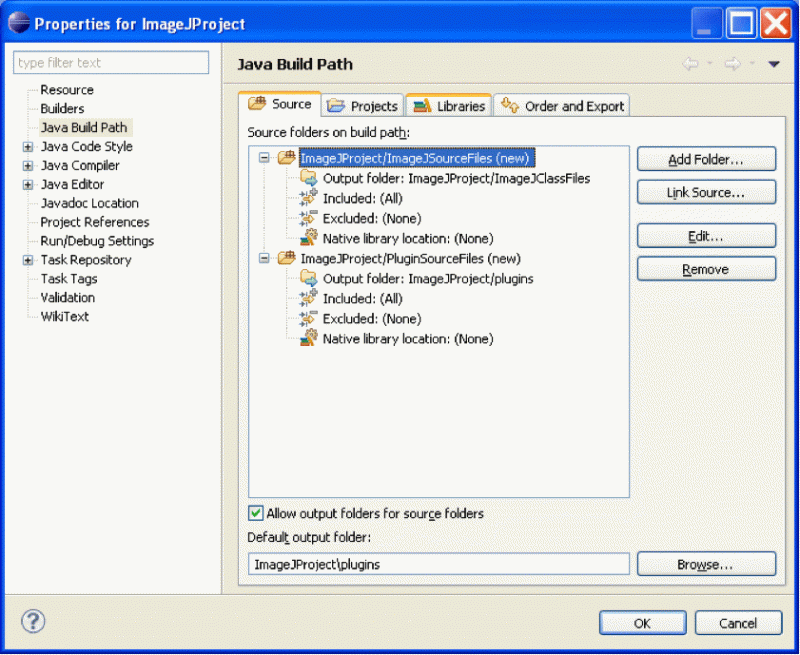800x655 pixels.
Task: Select ImageJProject/ImageJSourceFiles (new) entry
Action: tap(417, 158)
